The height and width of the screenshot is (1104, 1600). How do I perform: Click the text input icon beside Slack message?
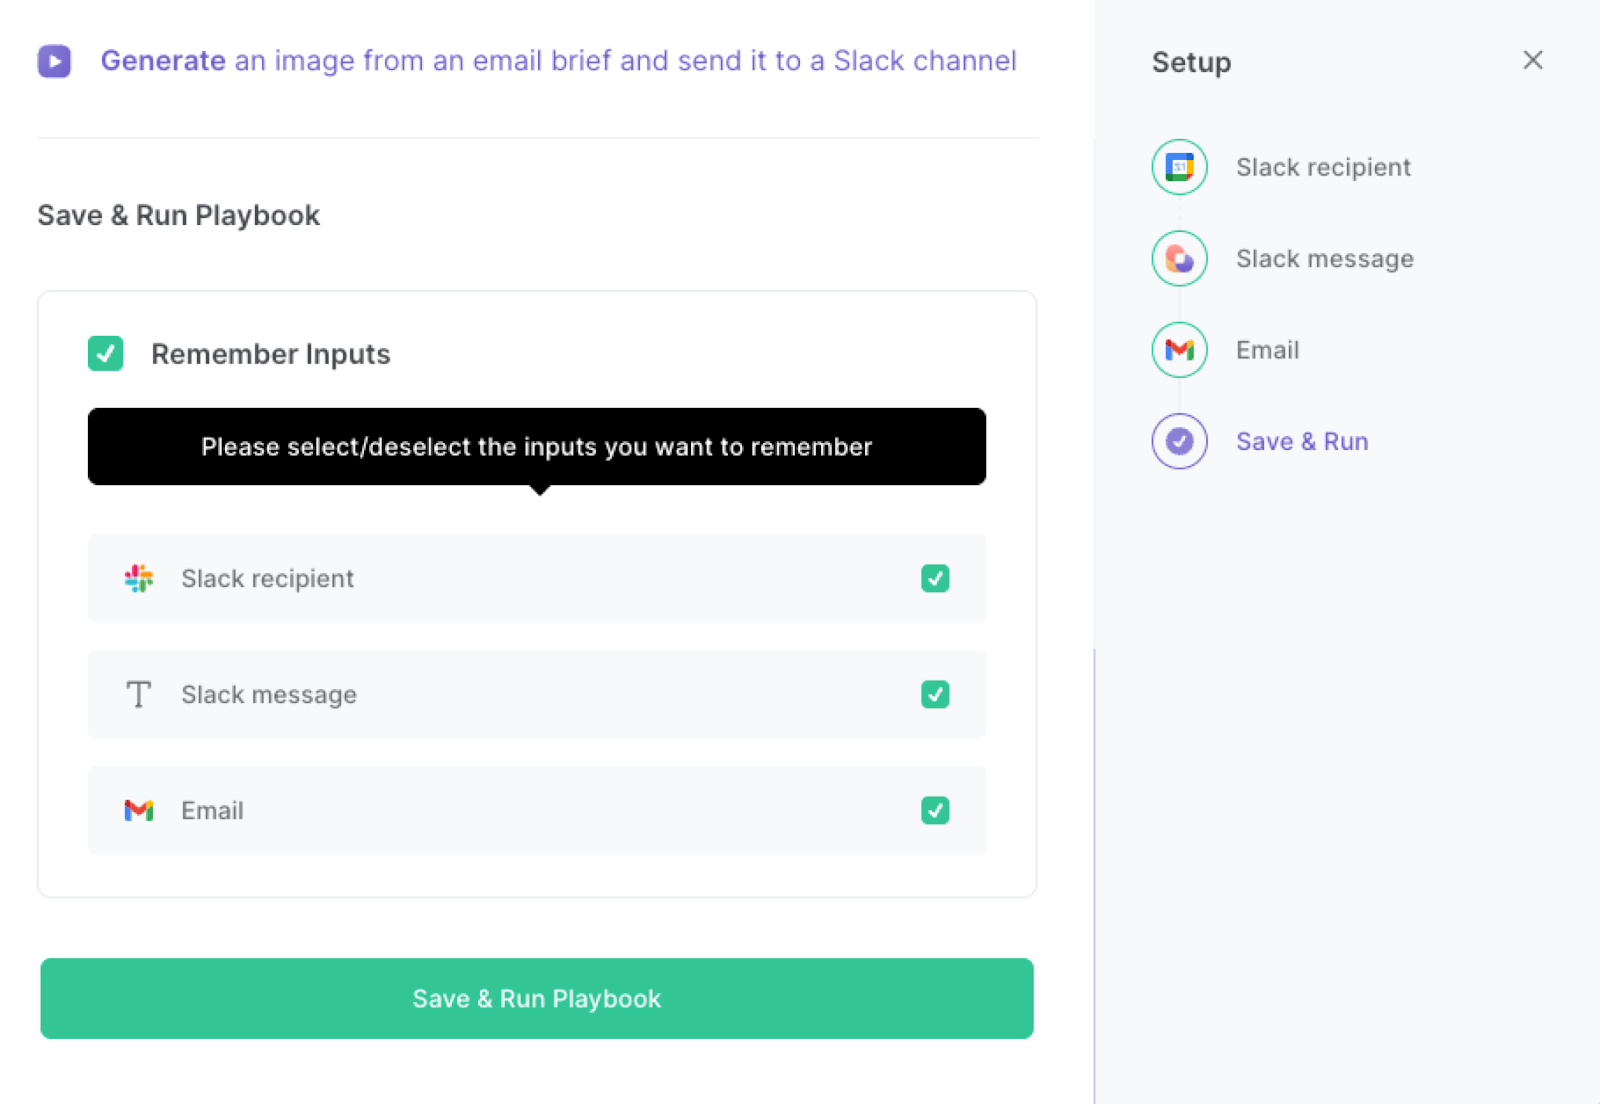coord(139,694)
